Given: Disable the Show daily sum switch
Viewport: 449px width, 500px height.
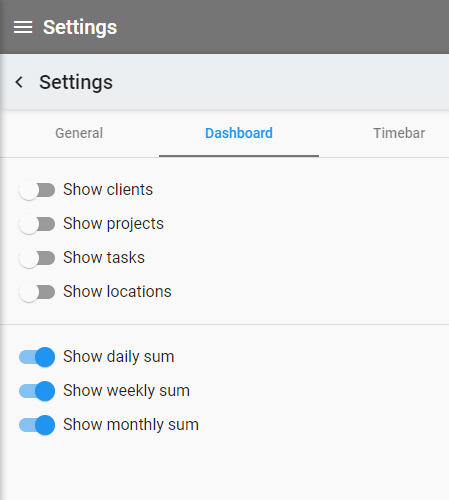Looking at the screenshot, I should point(37,357).
